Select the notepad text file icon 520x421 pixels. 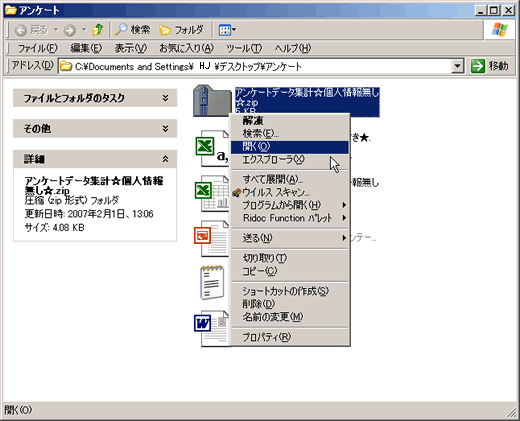(212, 283)
